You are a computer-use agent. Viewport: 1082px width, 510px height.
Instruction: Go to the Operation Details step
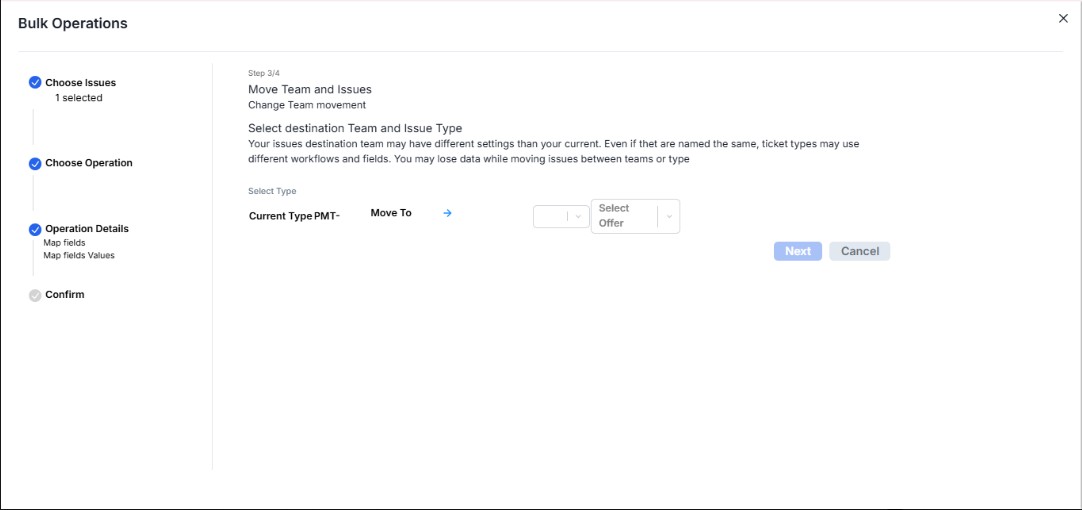87,229
